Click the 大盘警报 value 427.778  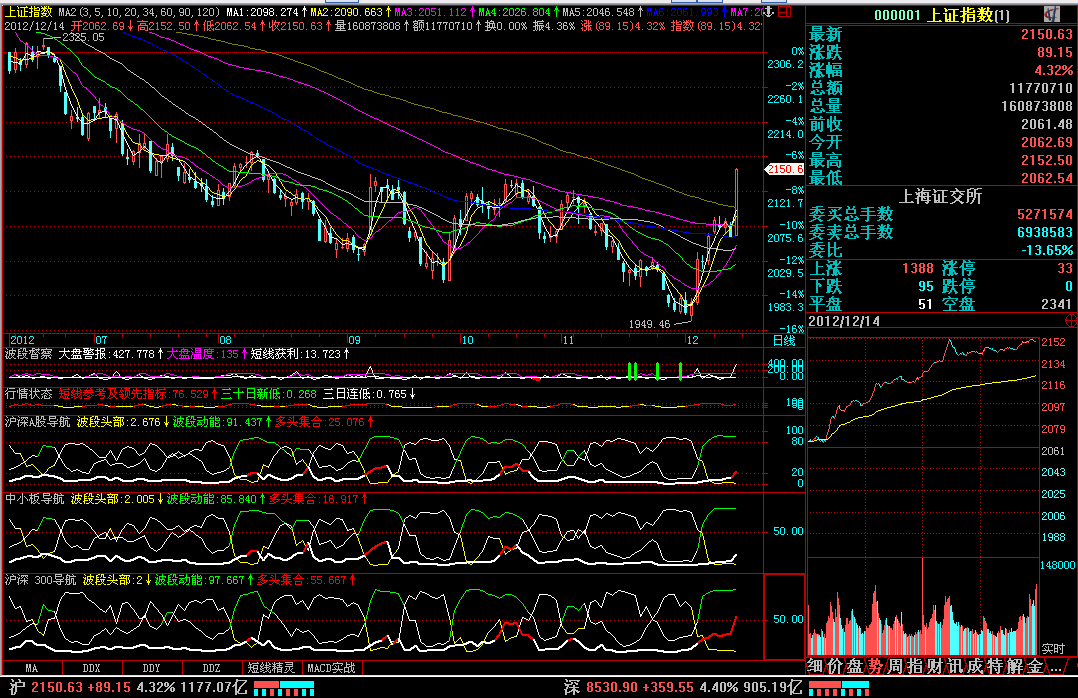134,353
